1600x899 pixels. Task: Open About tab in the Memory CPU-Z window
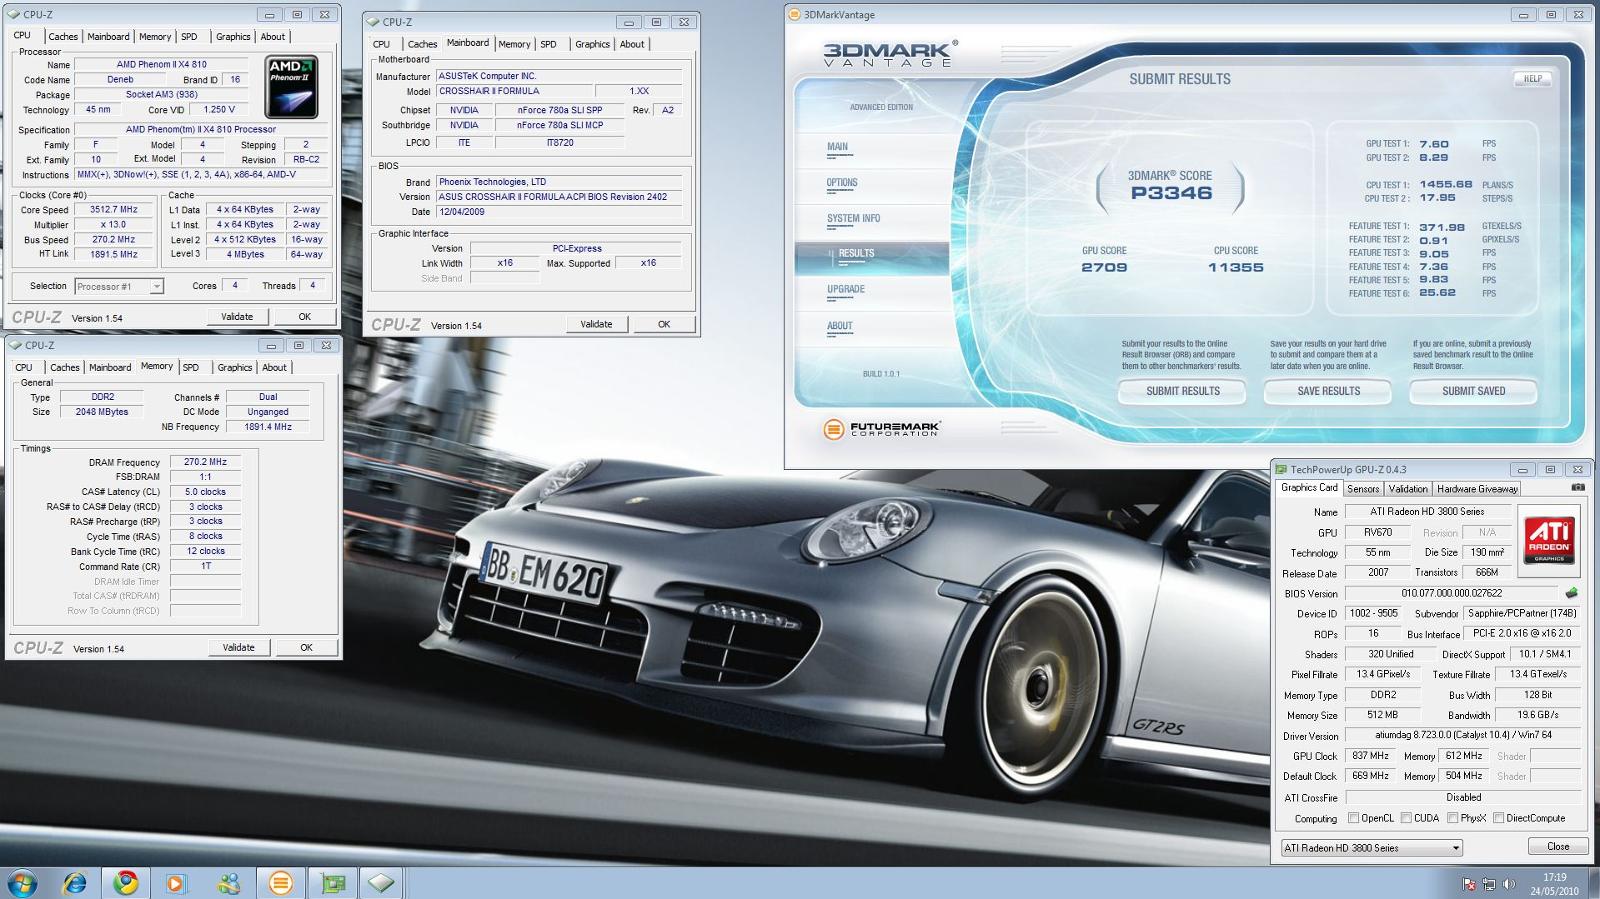click(274, 368)
